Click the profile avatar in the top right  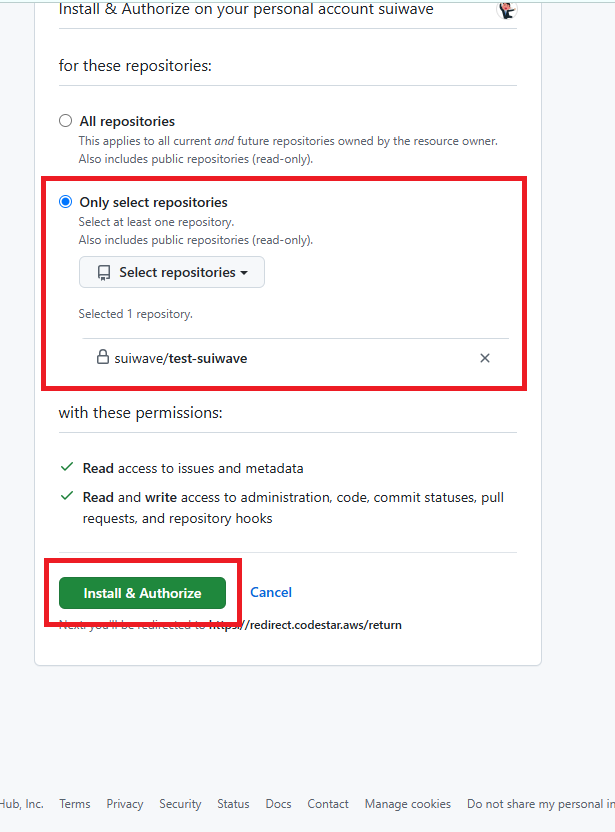[x=506, y=11]
